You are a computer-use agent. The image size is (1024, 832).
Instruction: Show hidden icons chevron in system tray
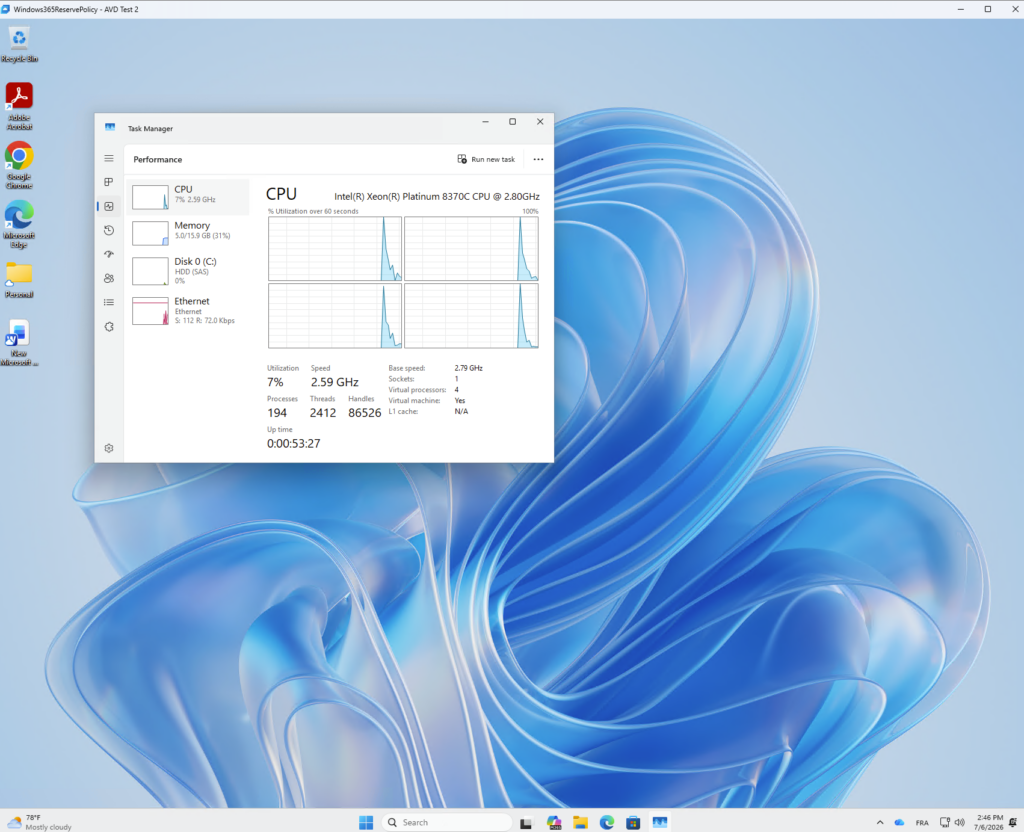point(880,822)
